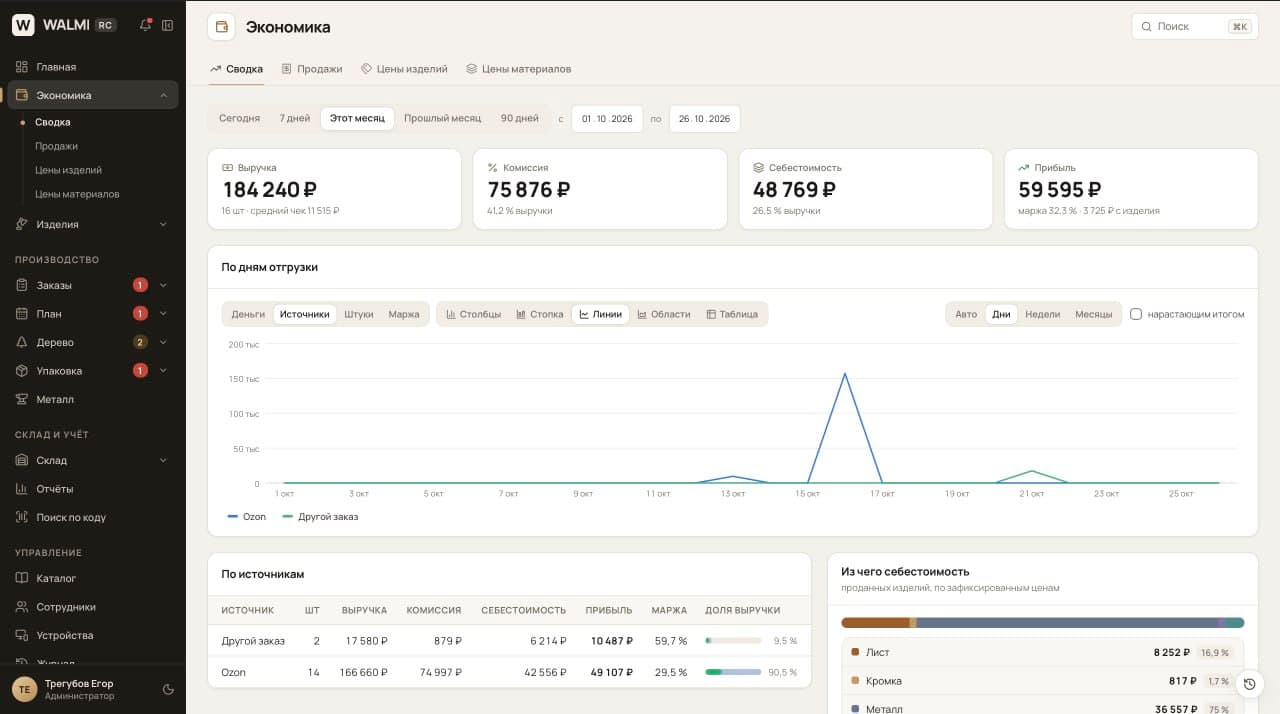Viewport: 1280px width, 714px height.
Task: Expand the План chevron
Action: pos(163,314)
